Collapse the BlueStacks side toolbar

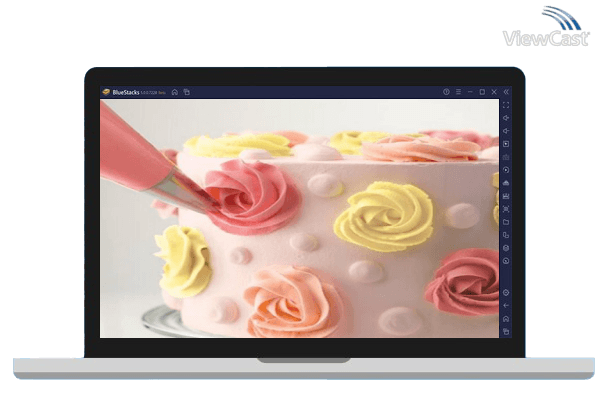[x=506, y=92]
